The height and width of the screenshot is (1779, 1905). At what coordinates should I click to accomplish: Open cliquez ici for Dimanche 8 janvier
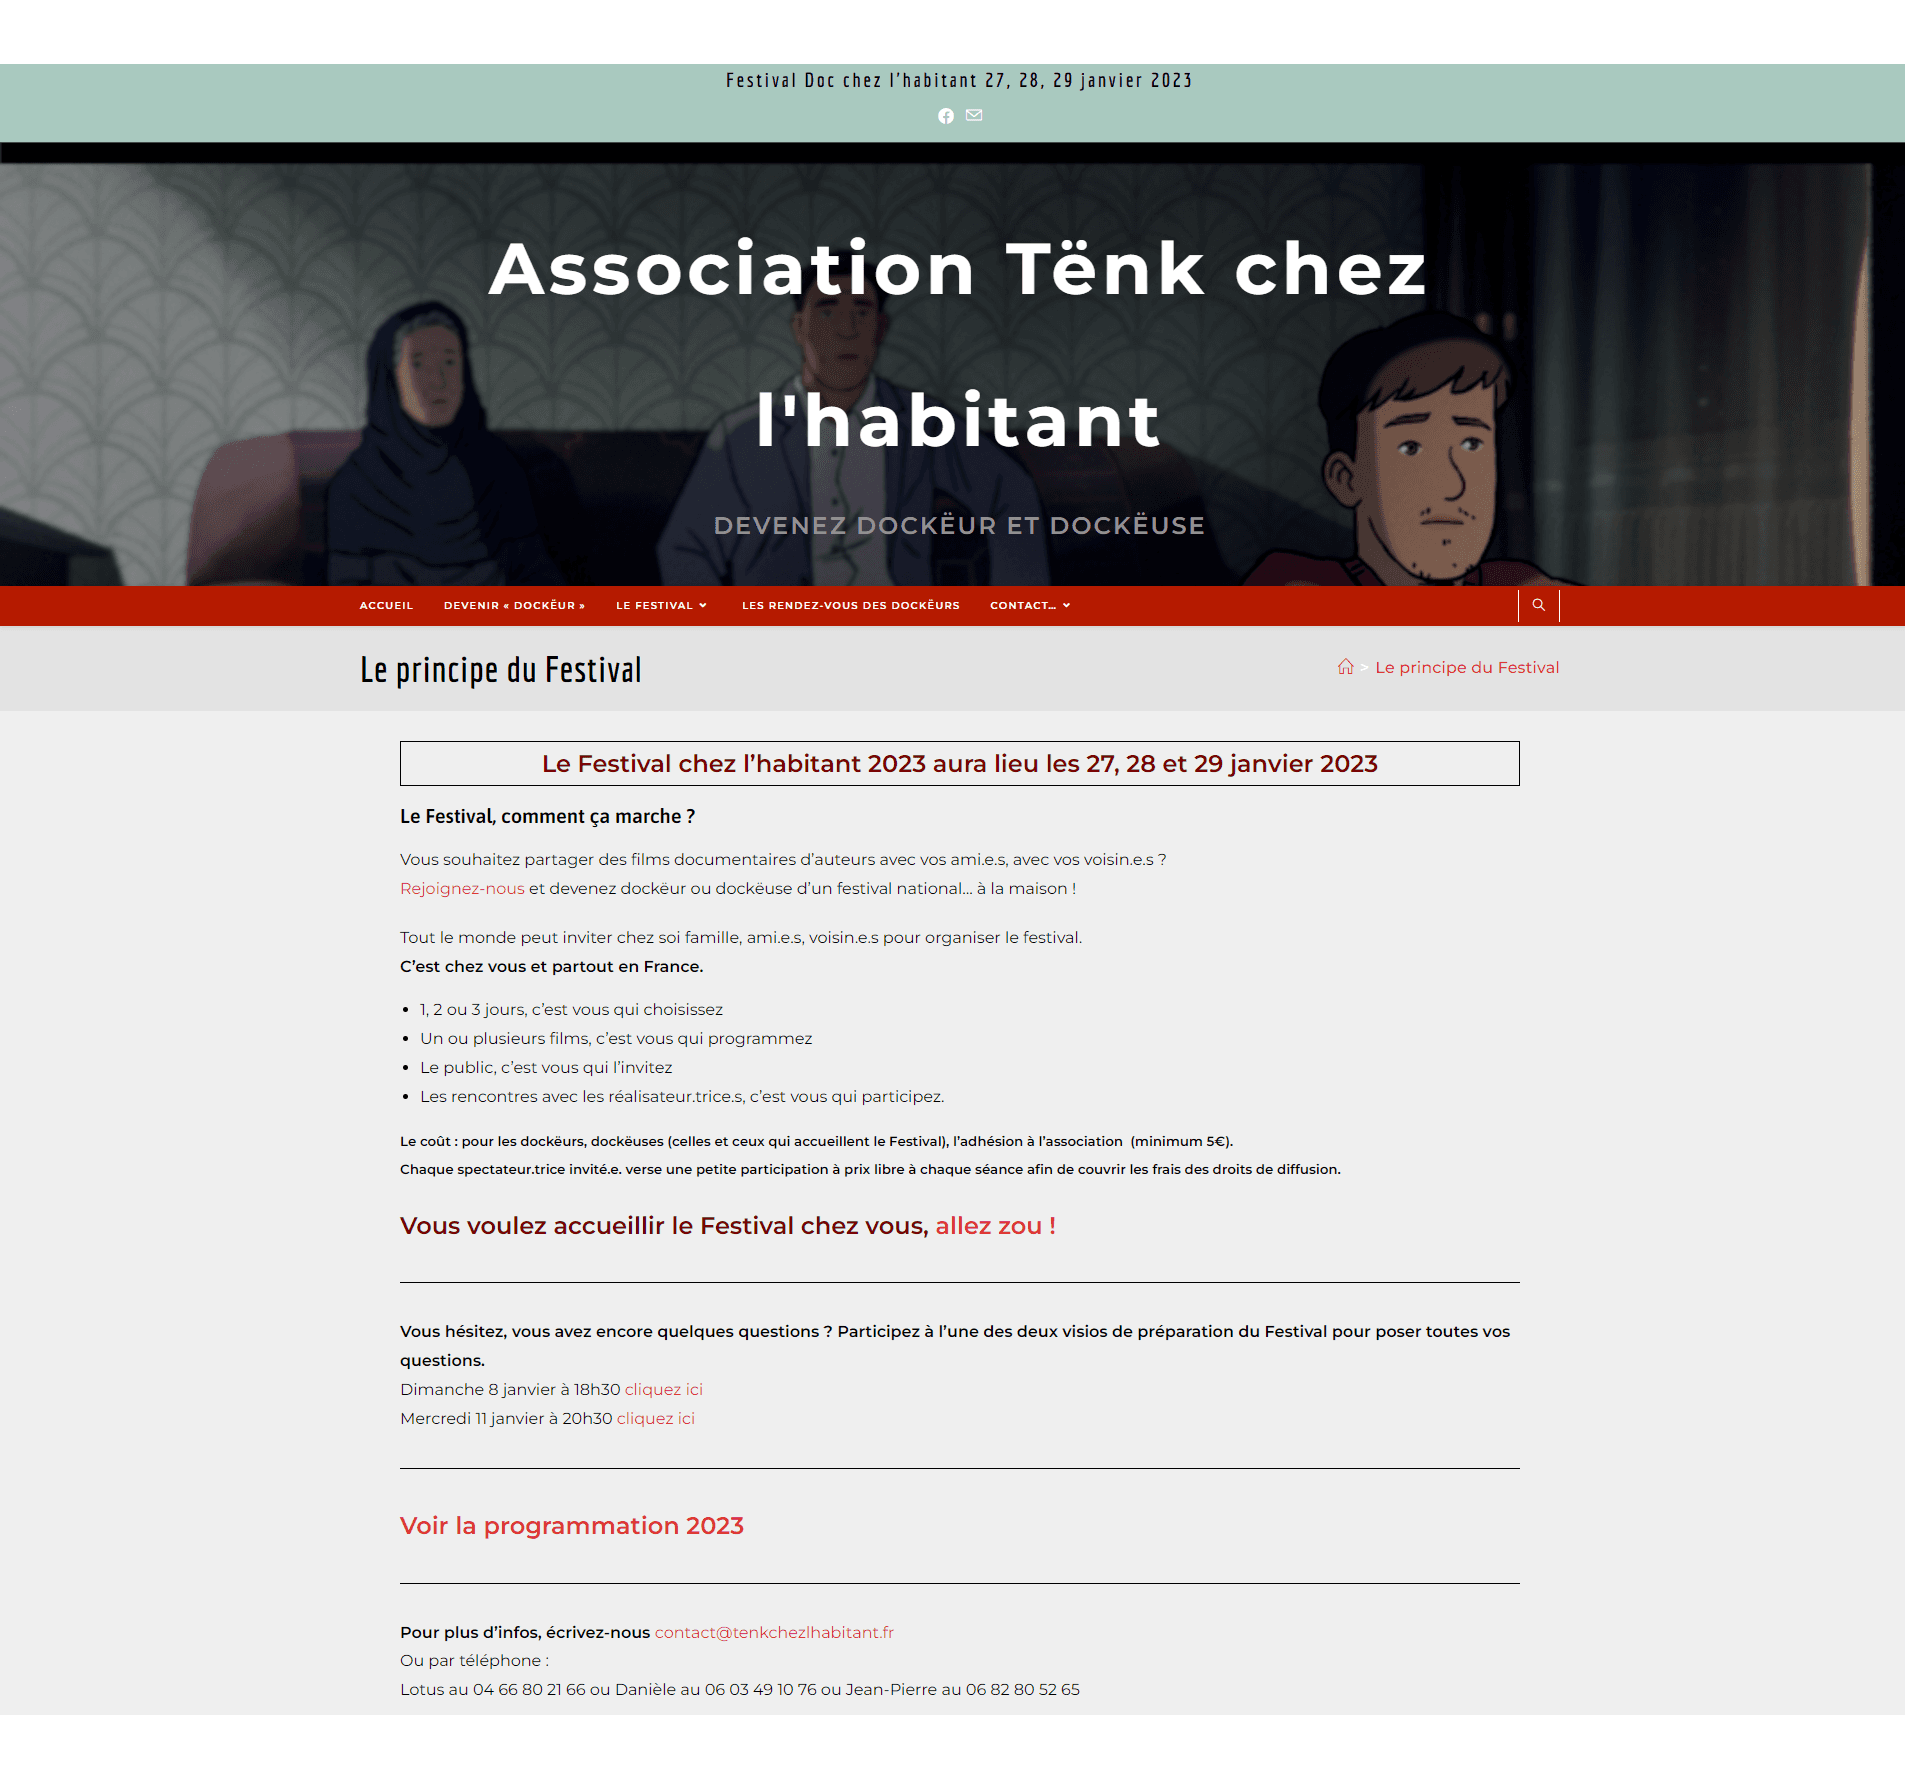664,1389
